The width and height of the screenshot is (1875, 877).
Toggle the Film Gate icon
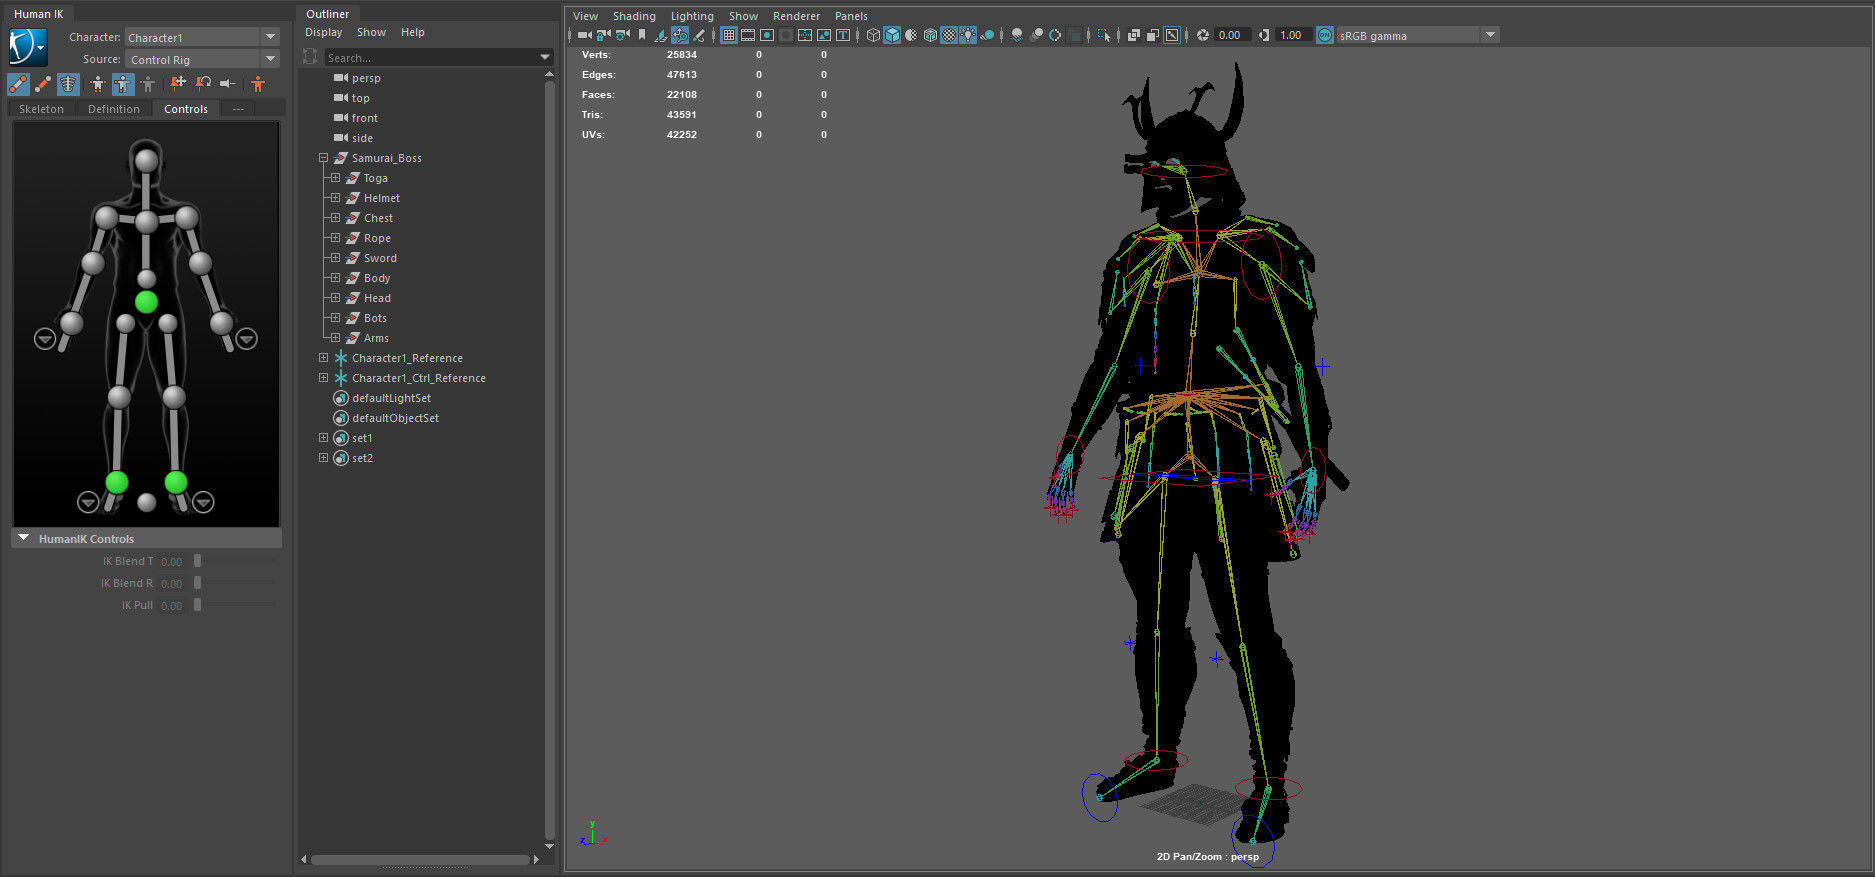pos(747,35)
